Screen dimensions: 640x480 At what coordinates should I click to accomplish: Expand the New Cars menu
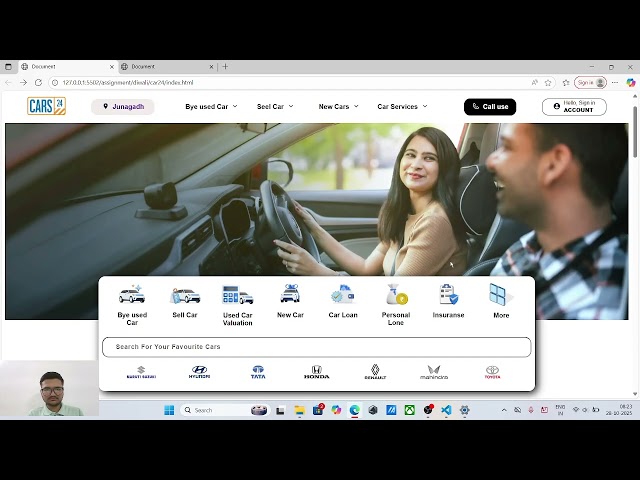coord(338,107)
